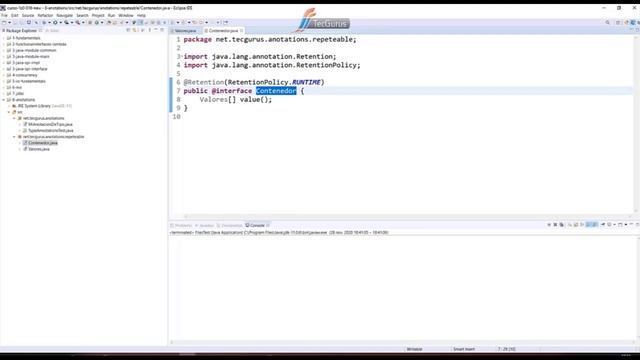Open the Project menu

(x=98, y=15)
